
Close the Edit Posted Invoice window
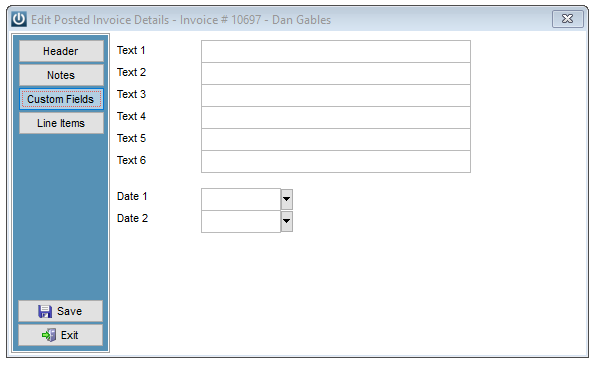pos(568,19)
